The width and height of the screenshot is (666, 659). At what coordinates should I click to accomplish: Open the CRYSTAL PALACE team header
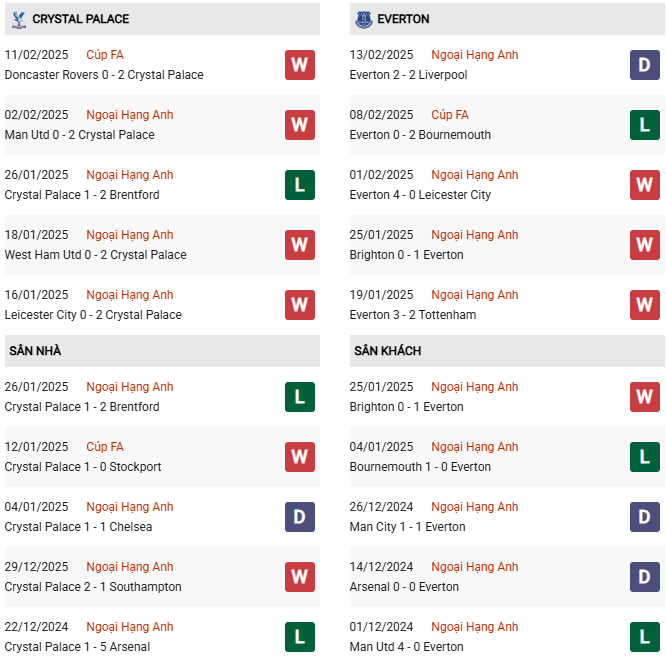click(x=80, y=19)
